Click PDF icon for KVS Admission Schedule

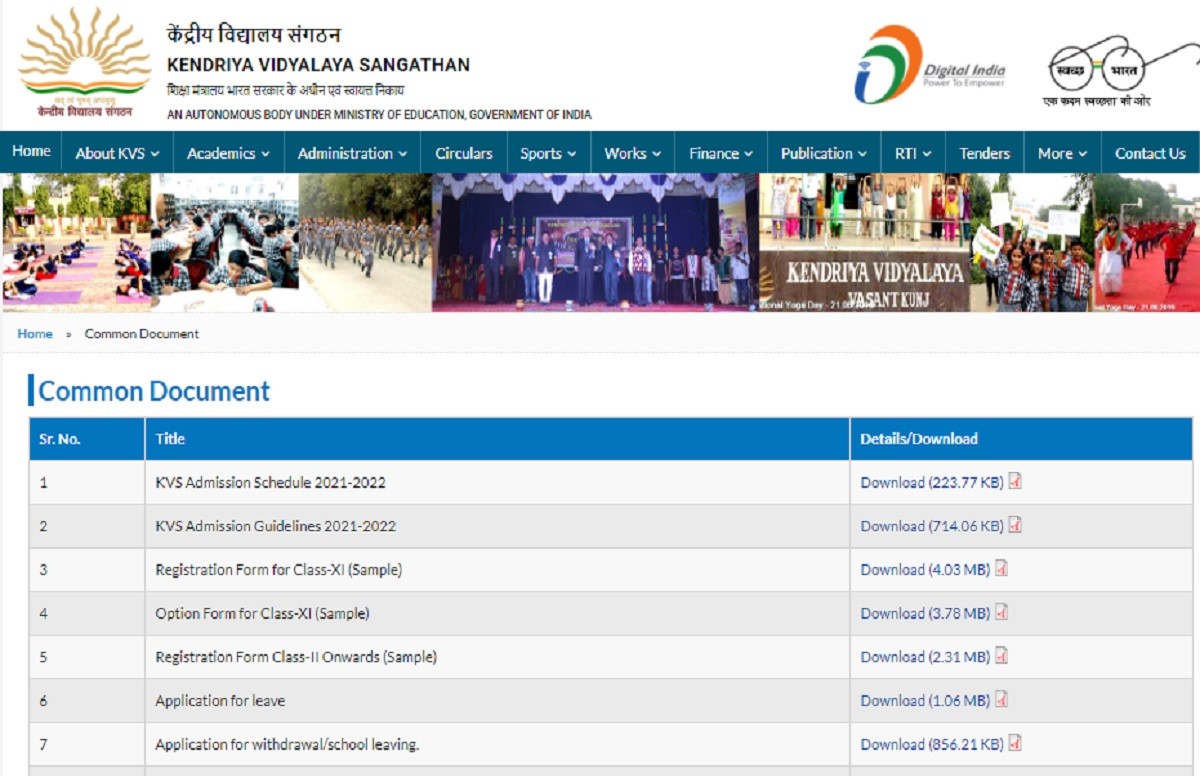click(1015, 482)
